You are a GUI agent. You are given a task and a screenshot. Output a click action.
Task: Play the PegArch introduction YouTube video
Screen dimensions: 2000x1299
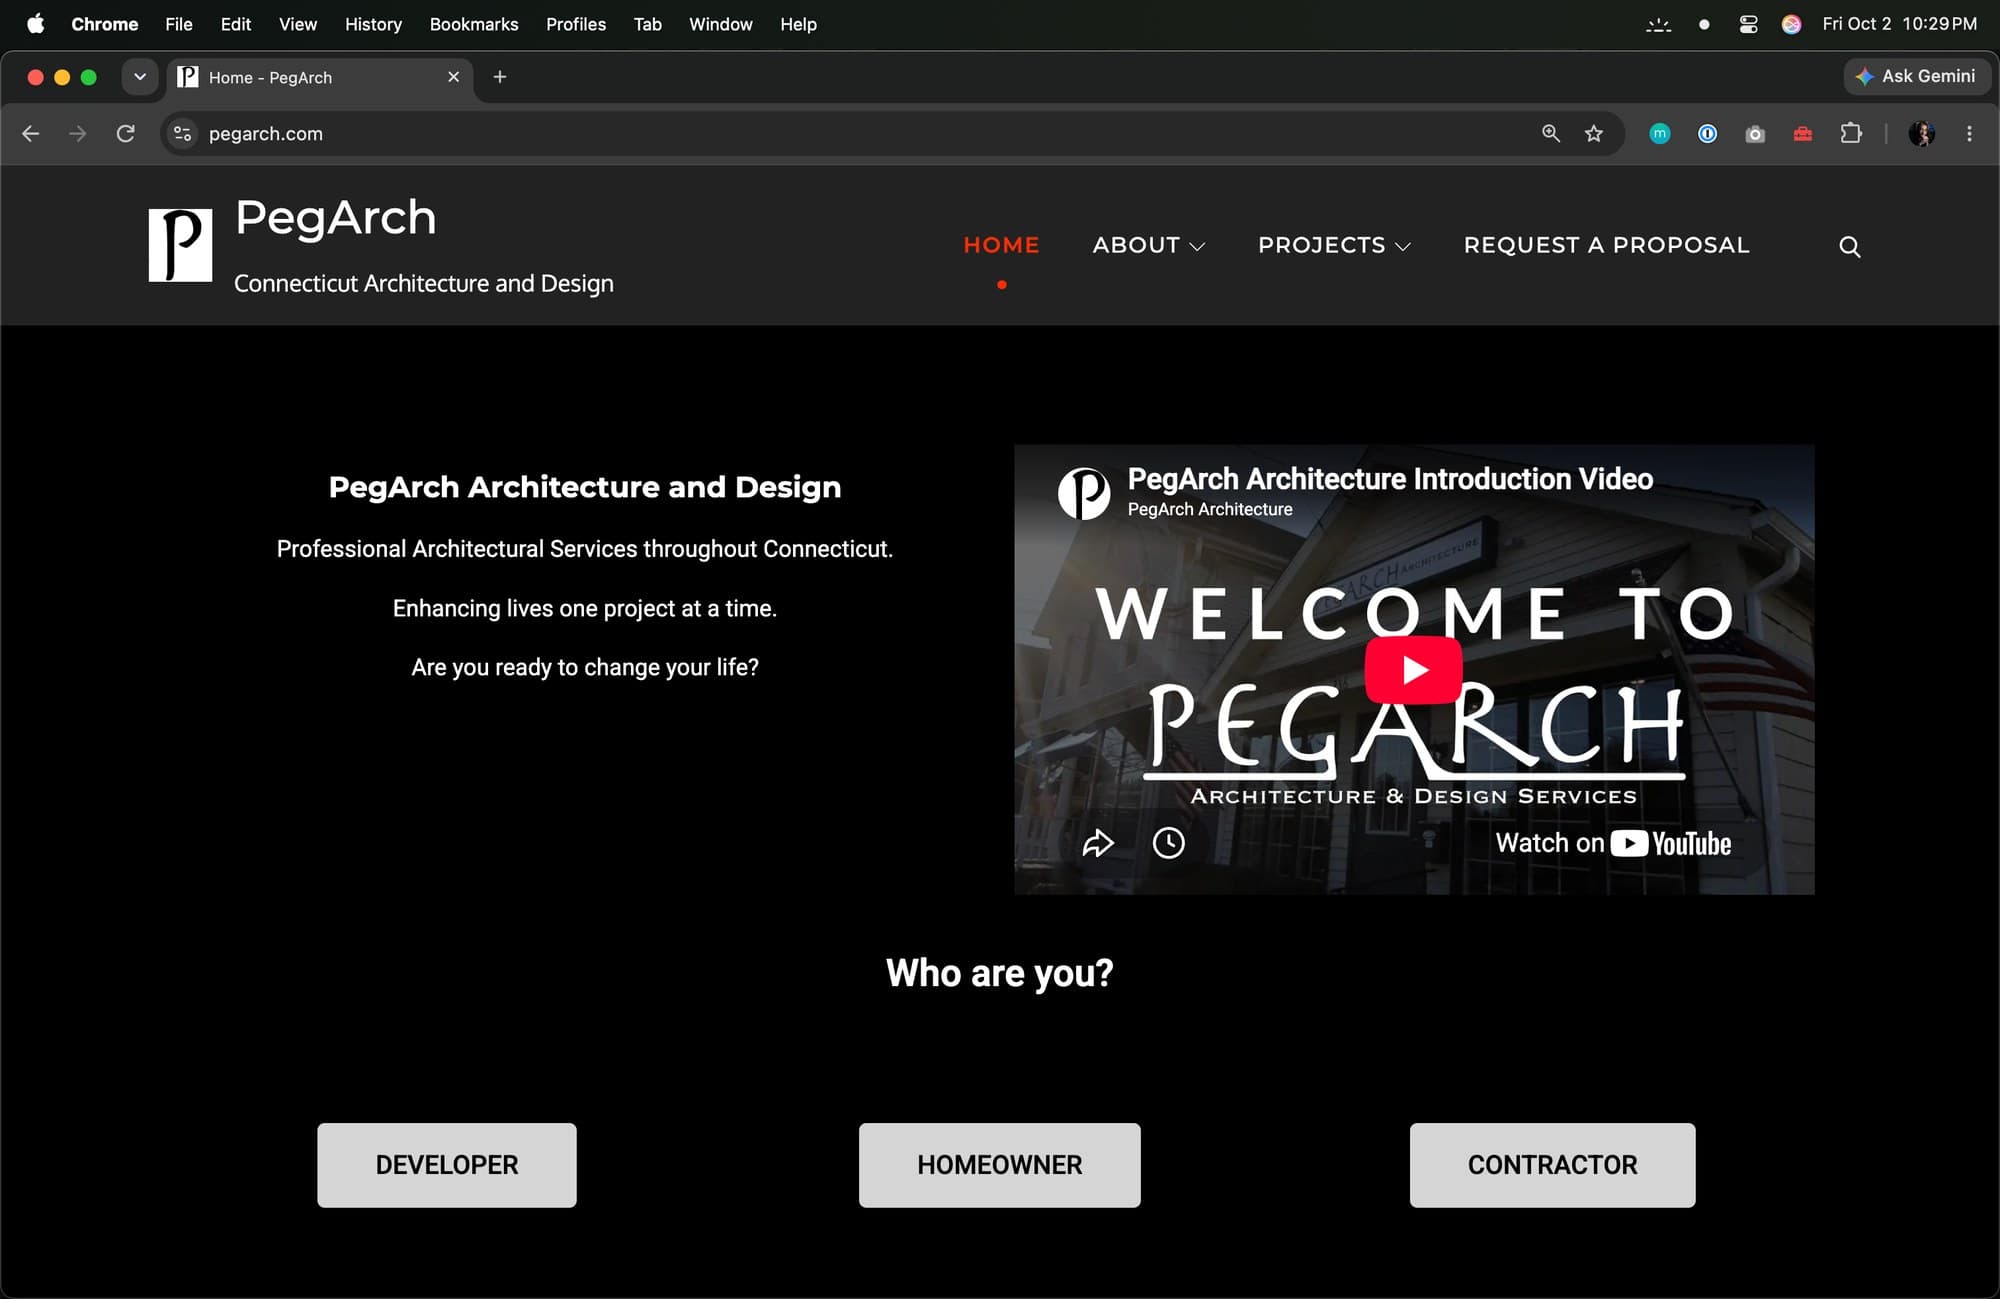[x=1413, y=669]
